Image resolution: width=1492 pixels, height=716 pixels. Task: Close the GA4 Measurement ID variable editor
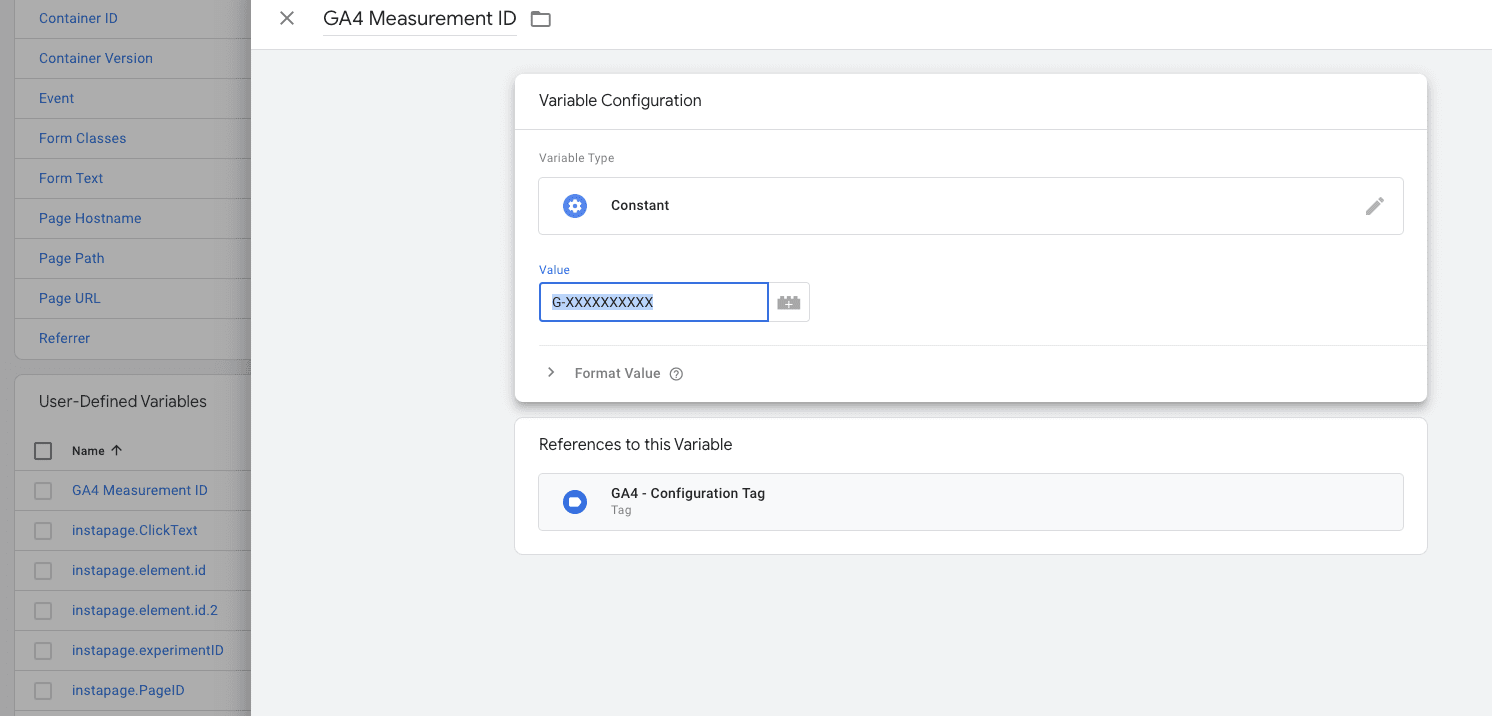coord(286,18)
